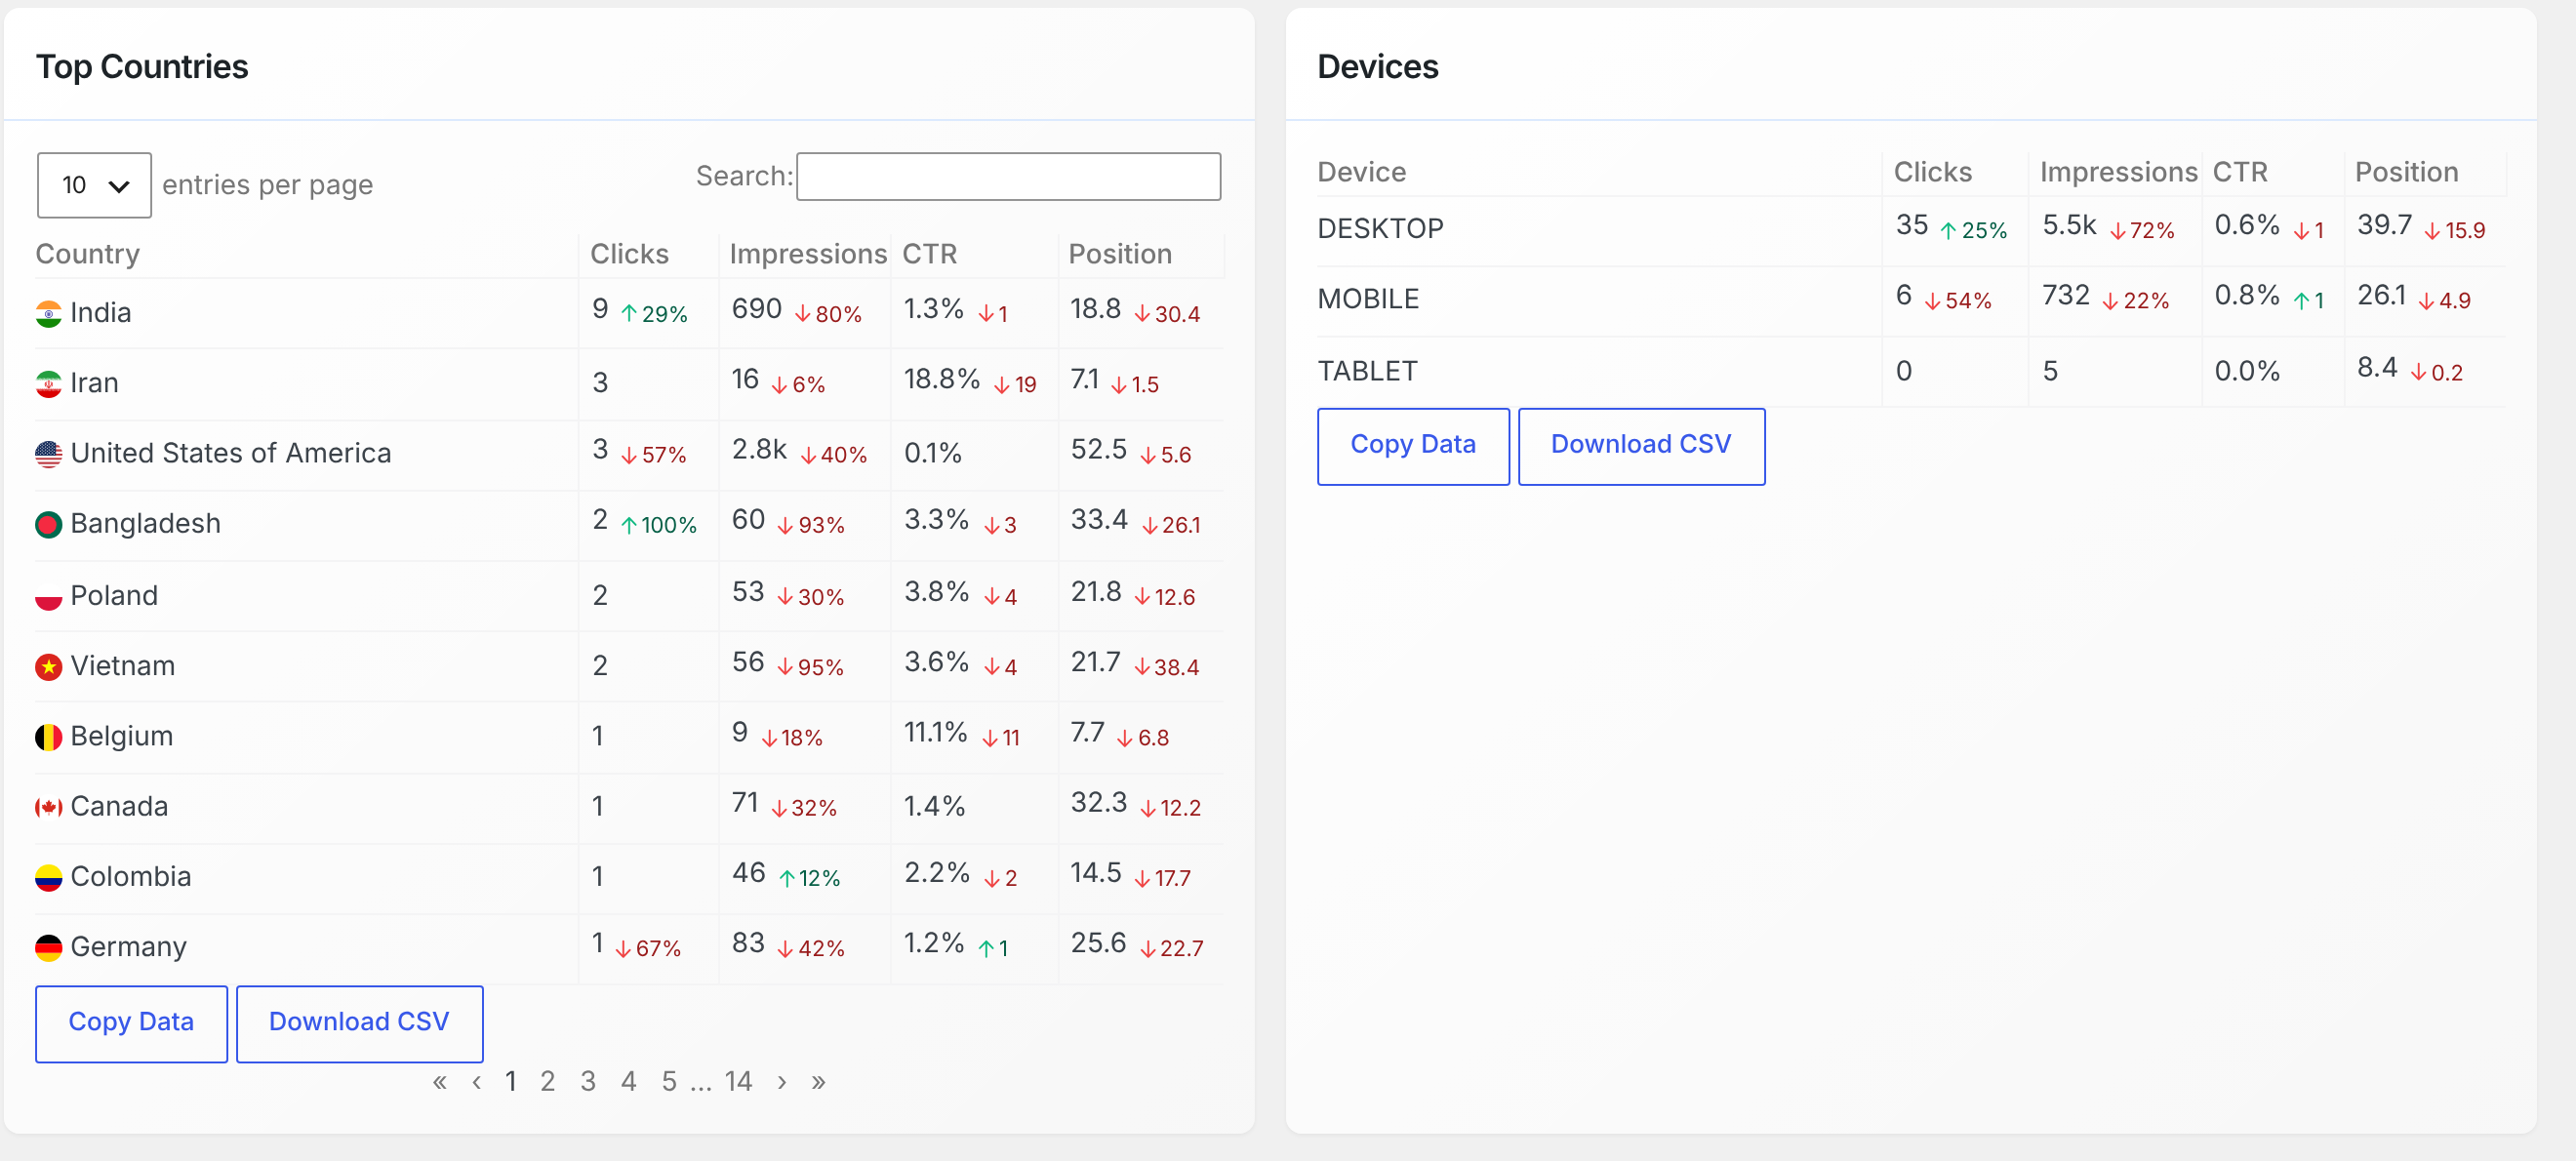Screen dimensions: 2576x1161
Task: Click the last page double arrow
Action: tap(819, 1081)
